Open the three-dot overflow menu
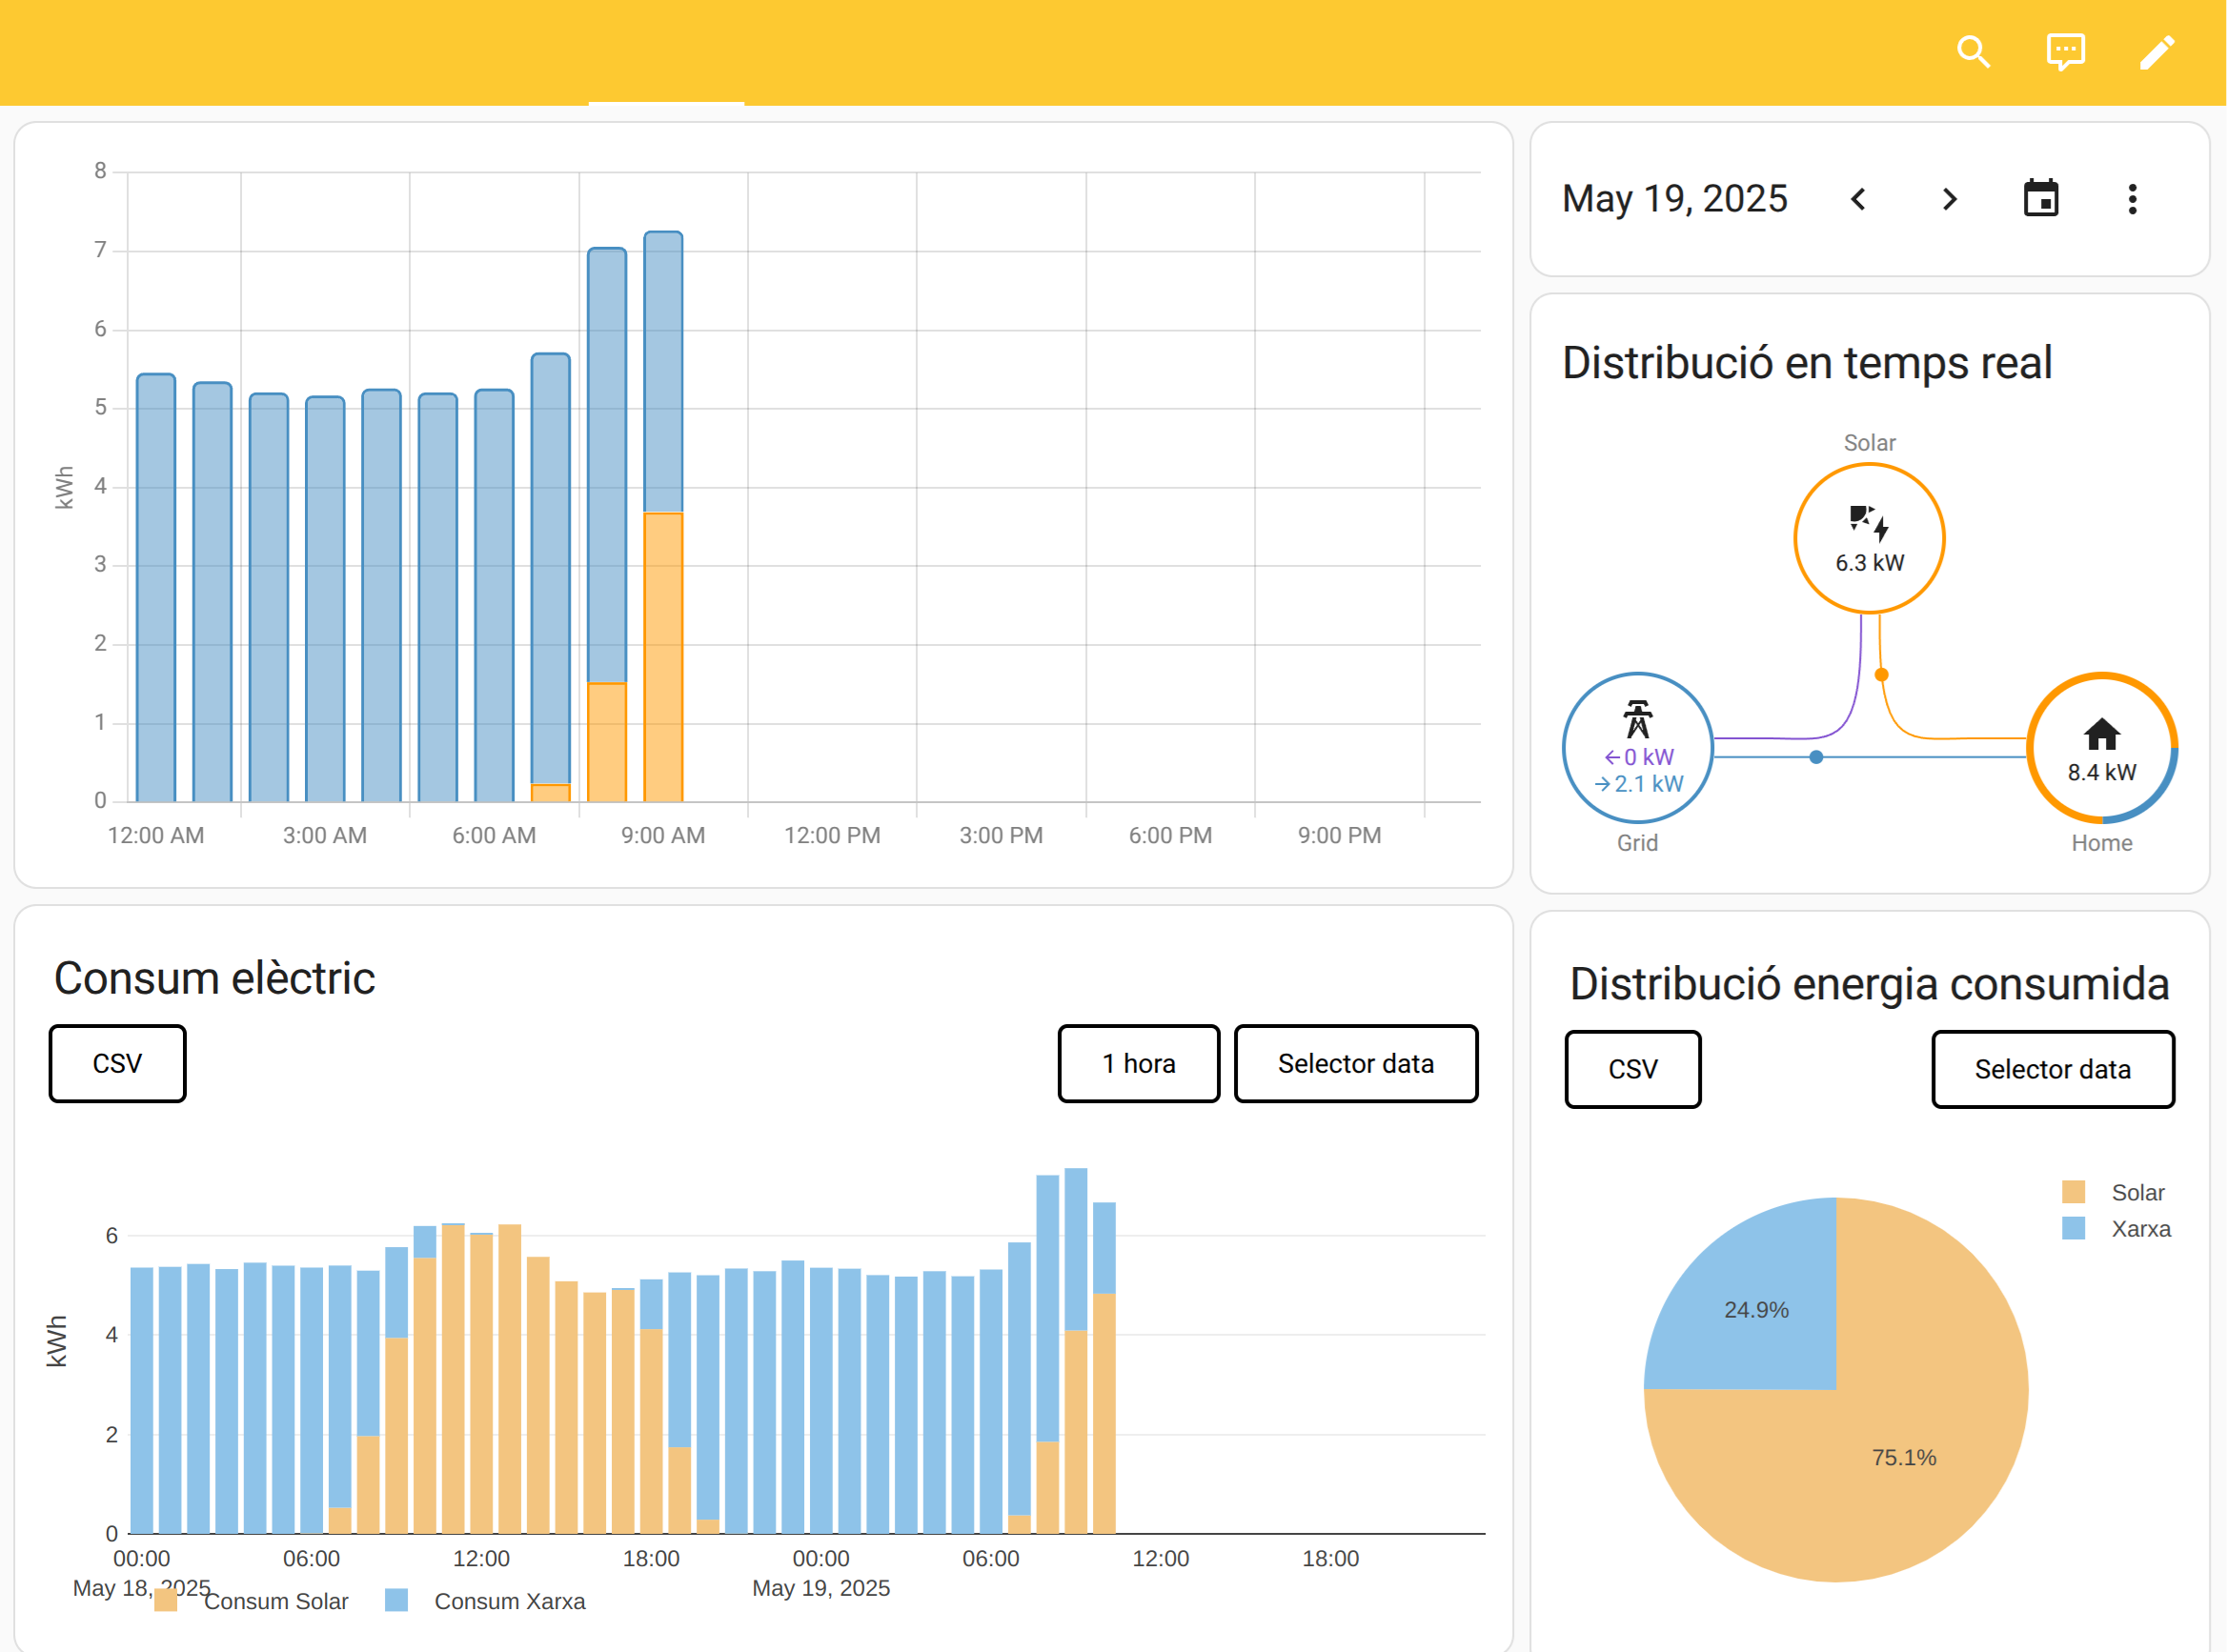The image size is (2227, 1652). coord(2132,199)
